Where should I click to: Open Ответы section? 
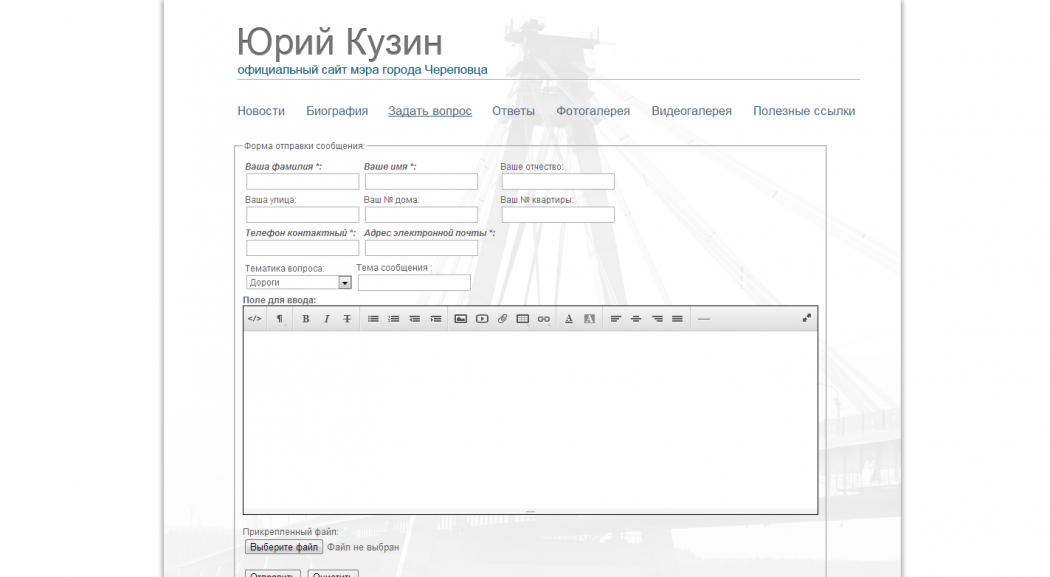[514, 111]
